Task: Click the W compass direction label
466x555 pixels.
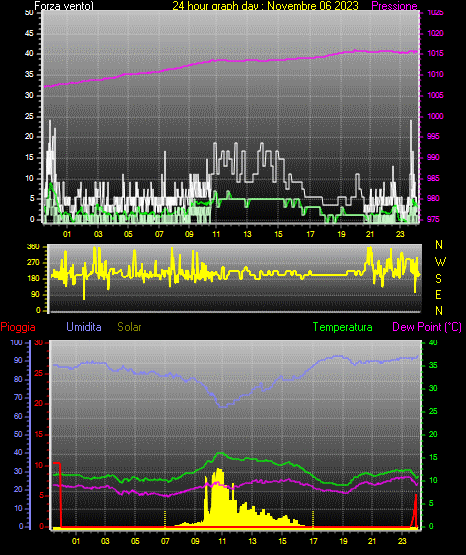Action: (x=440, y=262)
